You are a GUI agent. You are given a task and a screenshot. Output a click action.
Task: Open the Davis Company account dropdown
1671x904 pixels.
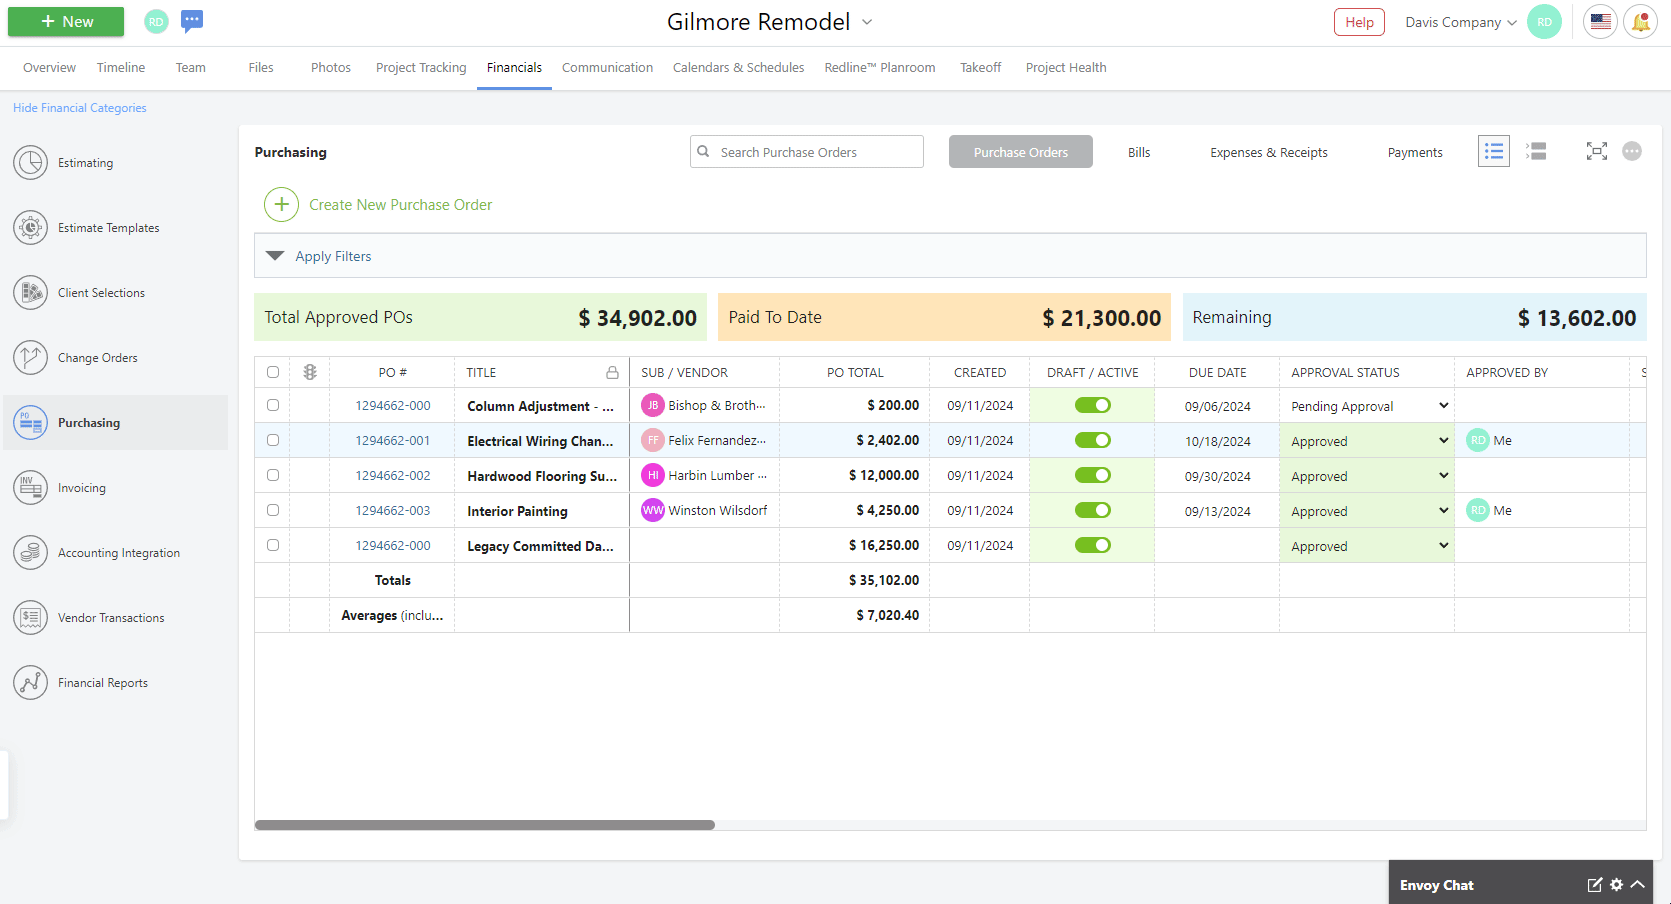point(1459,21)
